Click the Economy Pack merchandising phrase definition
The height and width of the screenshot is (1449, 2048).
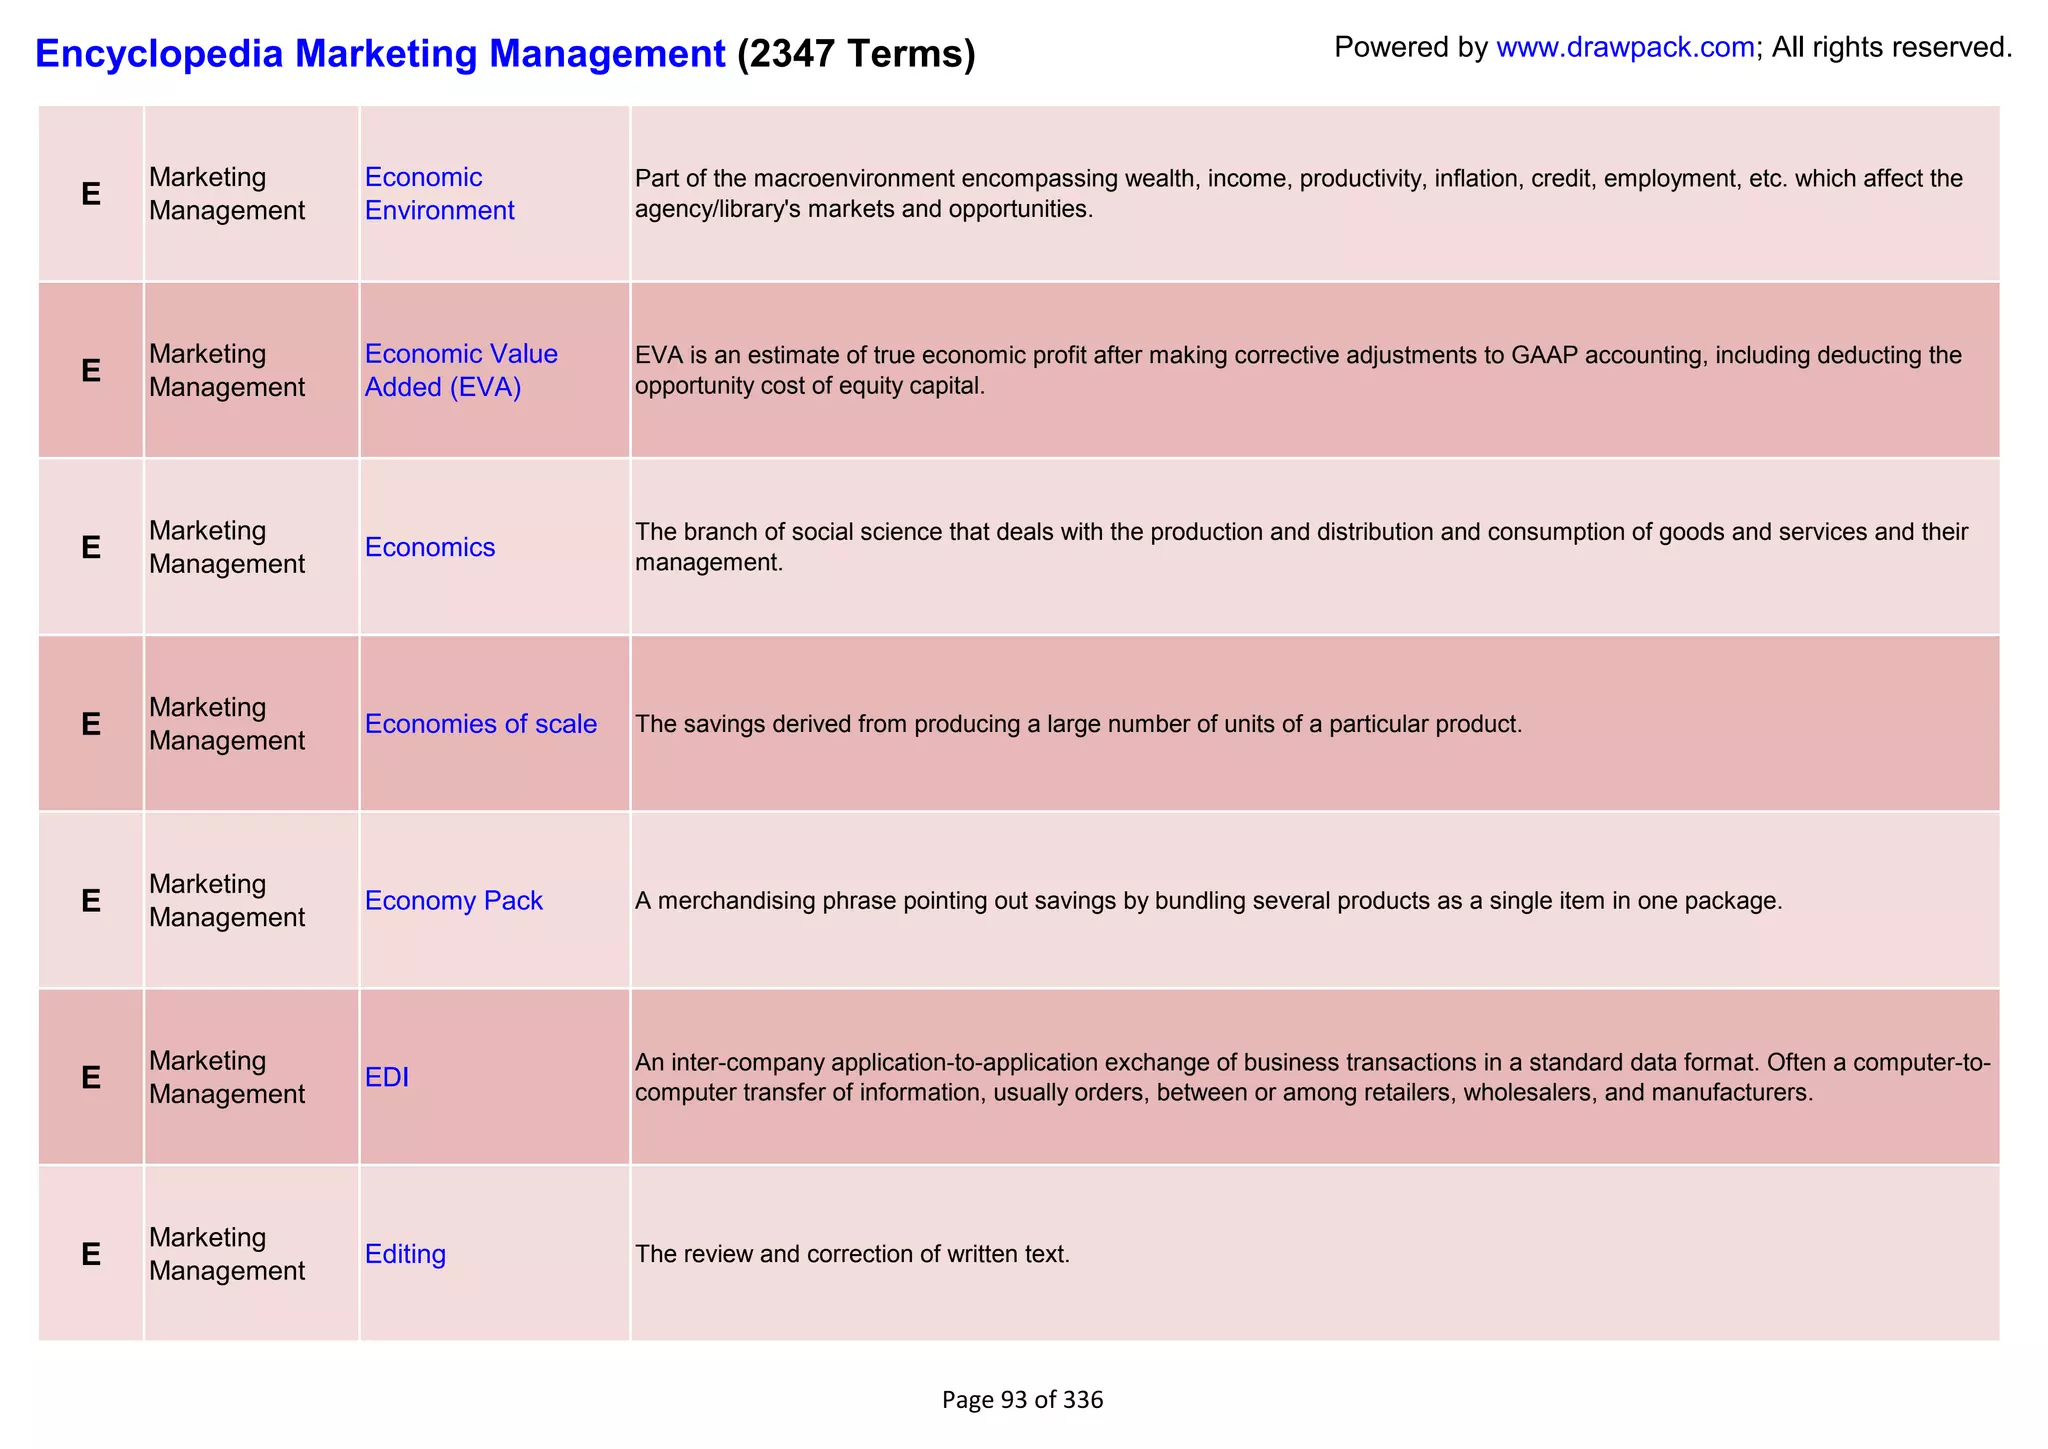1209,901
